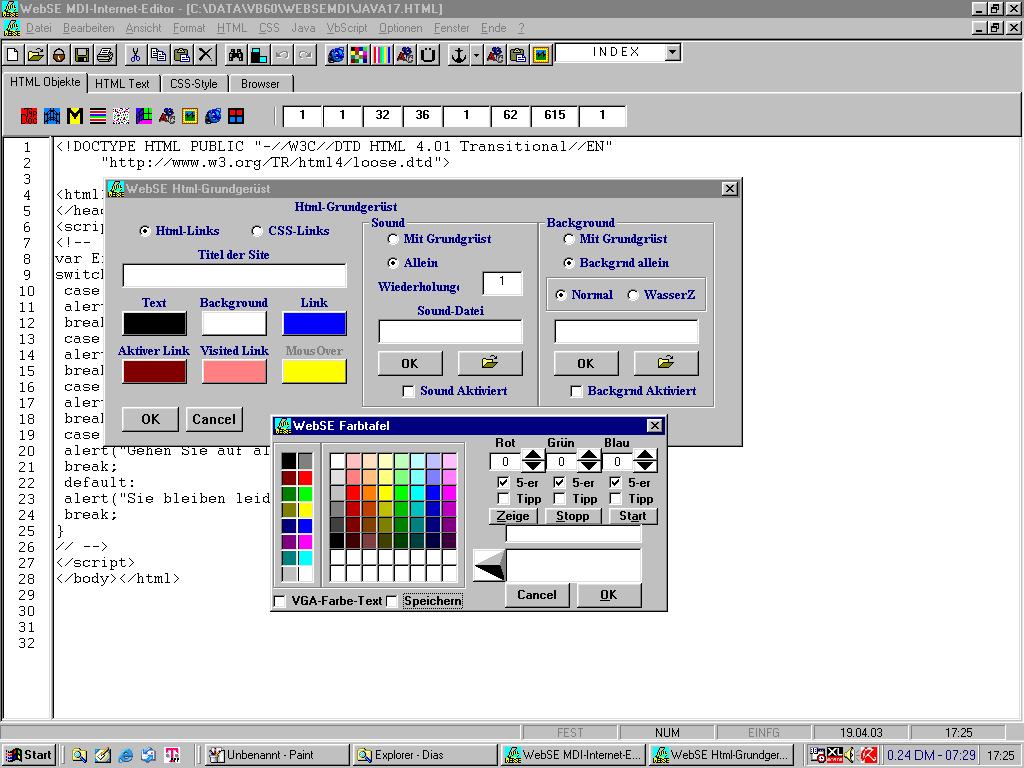Screen dimensions: 1024x768
Task: Decrease the Grün value with down arrow
Action: (x=589, y=466)
